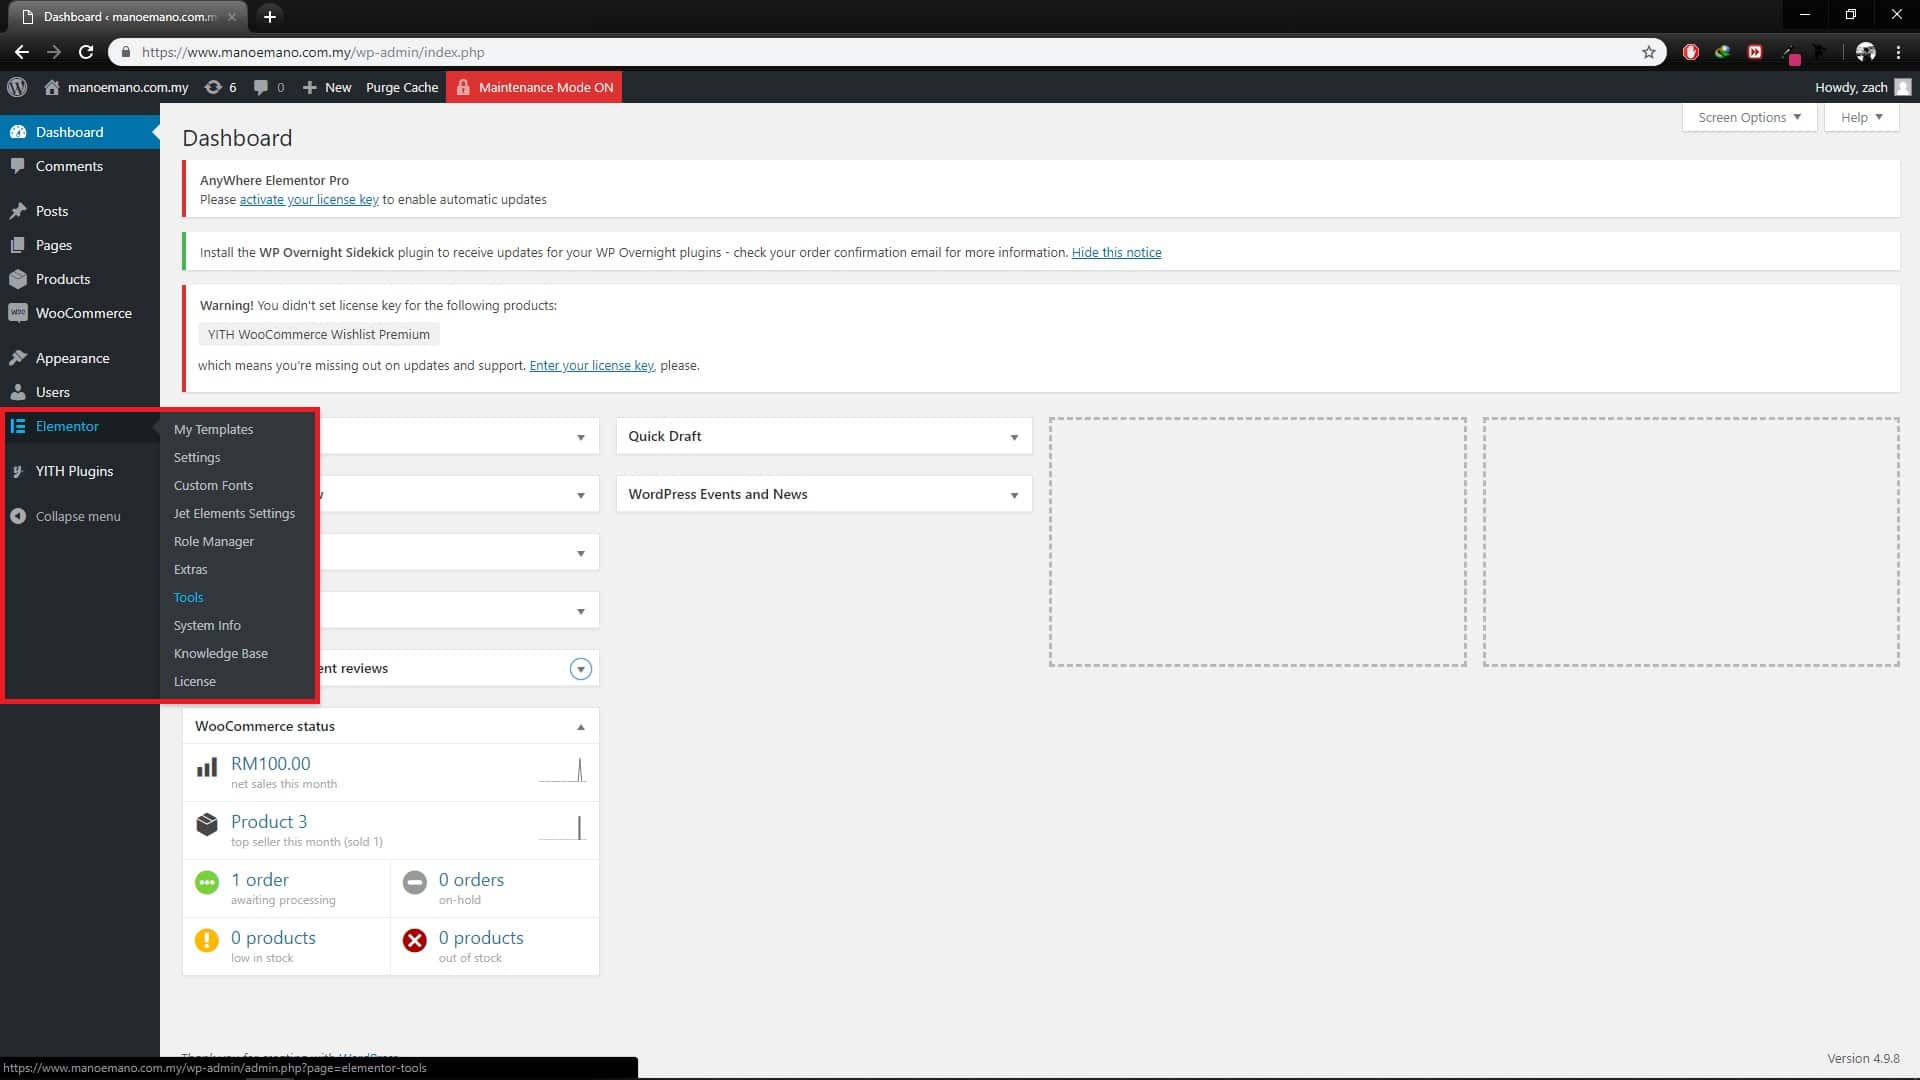Click the plus icon next to New

tap(309, 87)
